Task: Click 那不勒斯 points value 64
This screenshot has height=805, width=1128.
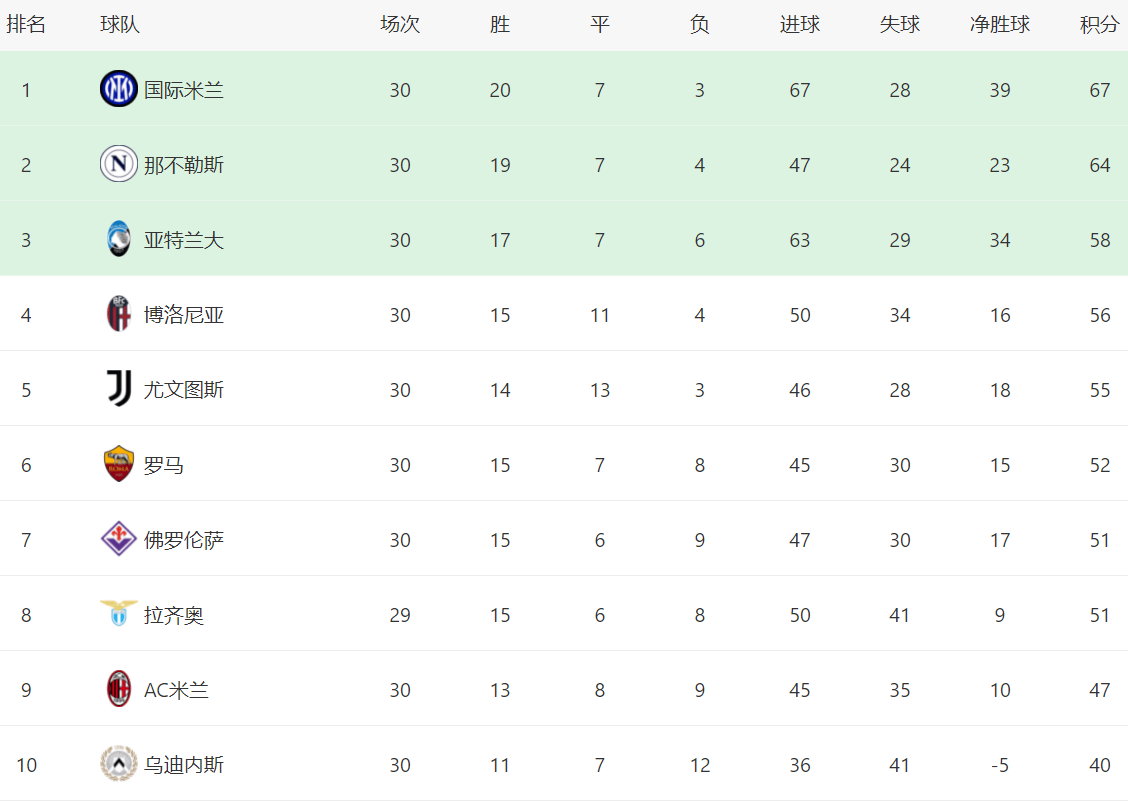Action: [1100, 165]
